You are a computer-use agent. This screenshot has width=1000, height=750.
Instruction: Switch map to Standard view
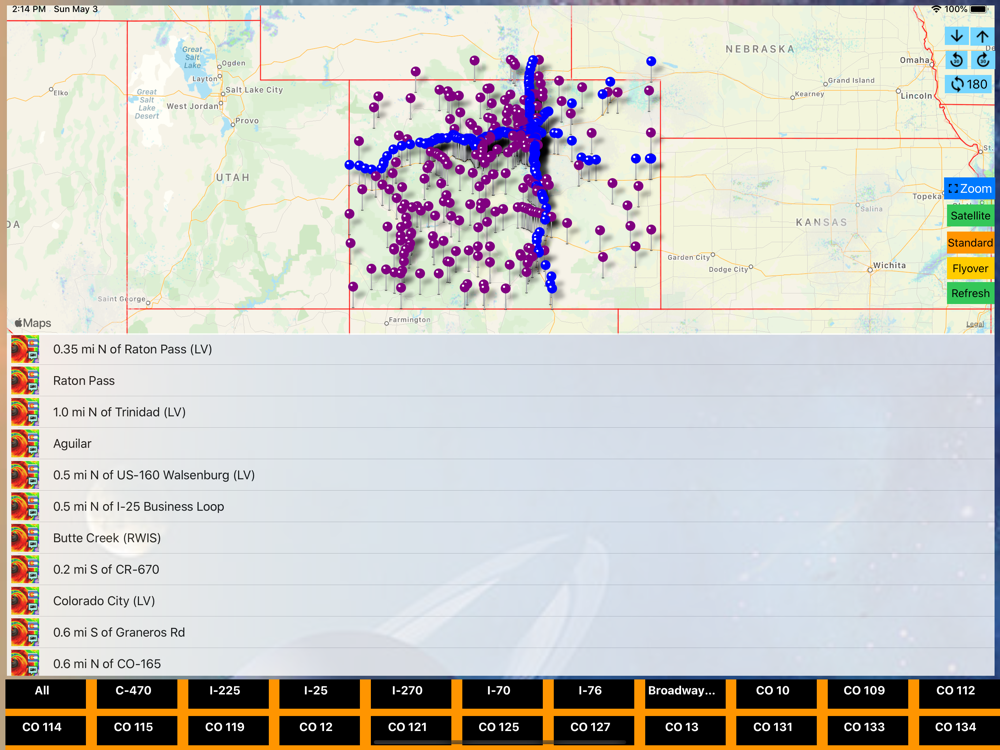pyautogui.click(x=970, y=242)
